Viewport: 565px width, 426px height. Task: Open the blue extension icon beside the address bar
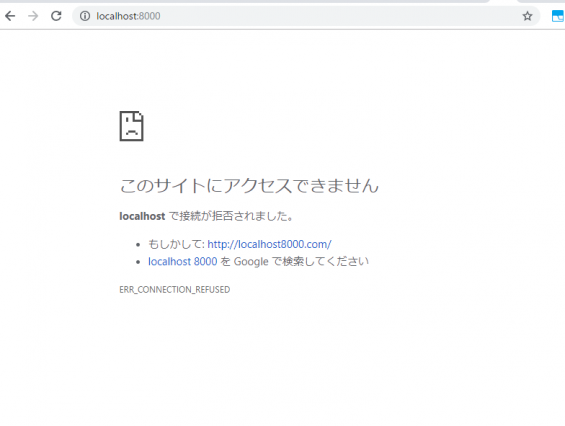pyautogui.click(x=558, y=16)
